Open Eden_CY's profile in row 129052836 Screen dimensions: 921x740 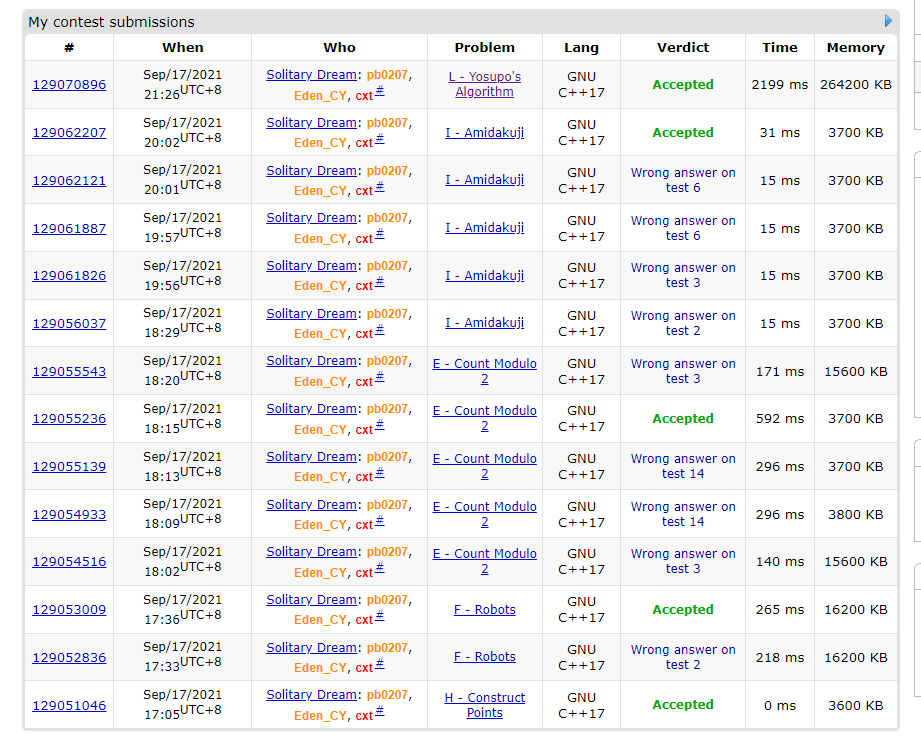(x=320, y=668)
